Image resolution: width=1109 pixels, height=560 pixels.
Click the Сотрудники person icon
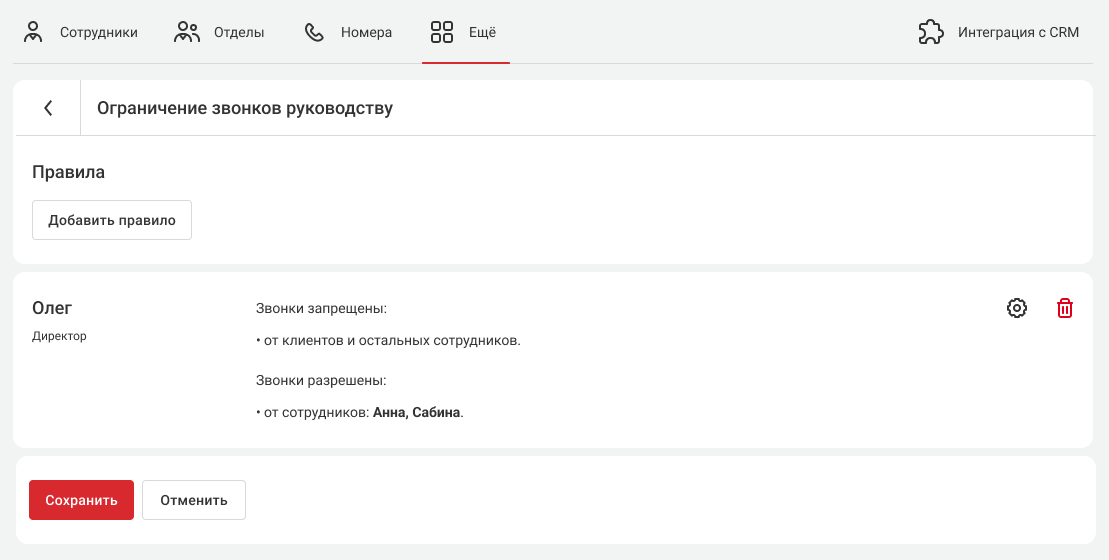click(34, 32)
